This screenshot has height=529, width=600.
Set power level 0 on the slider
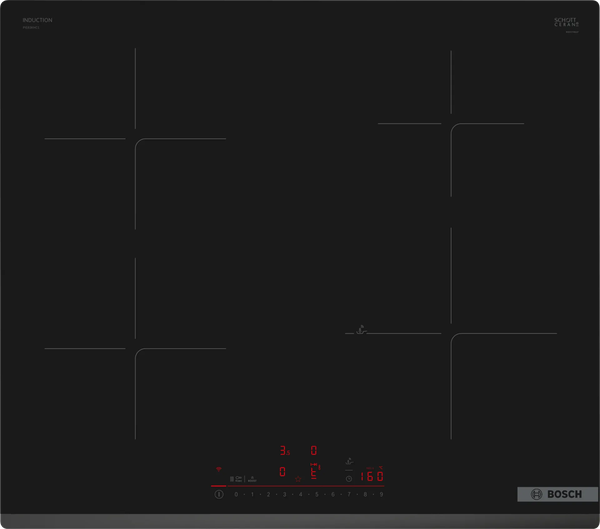tap(236, 494)
